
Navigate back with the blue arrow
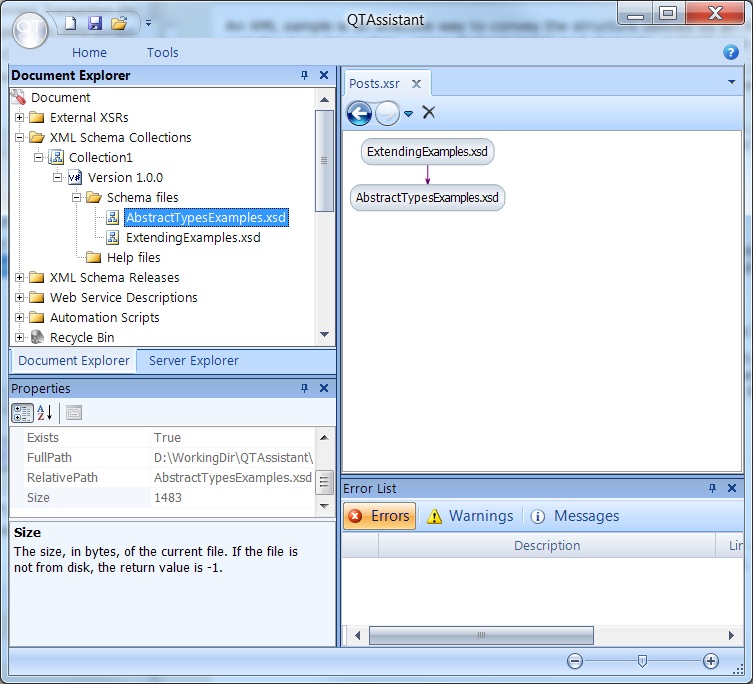[359, 113]
